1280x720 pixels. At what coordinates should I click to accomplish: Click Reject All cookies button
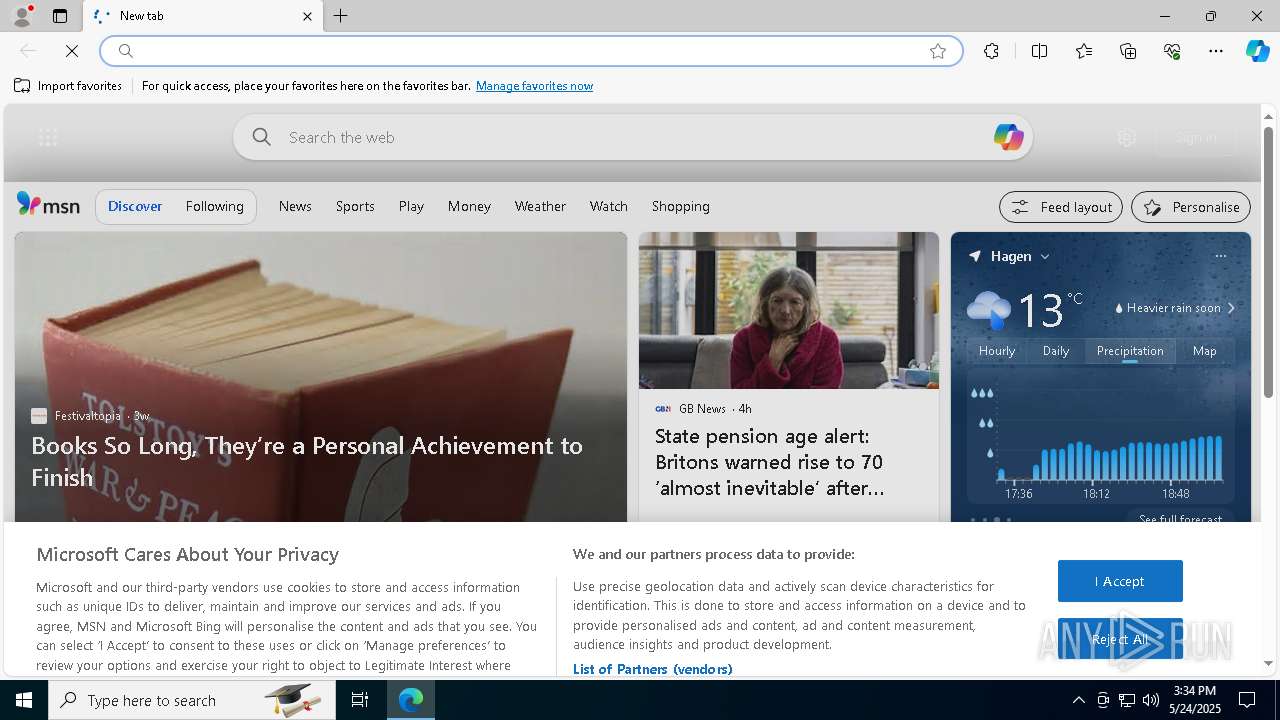coord(1120,639)
